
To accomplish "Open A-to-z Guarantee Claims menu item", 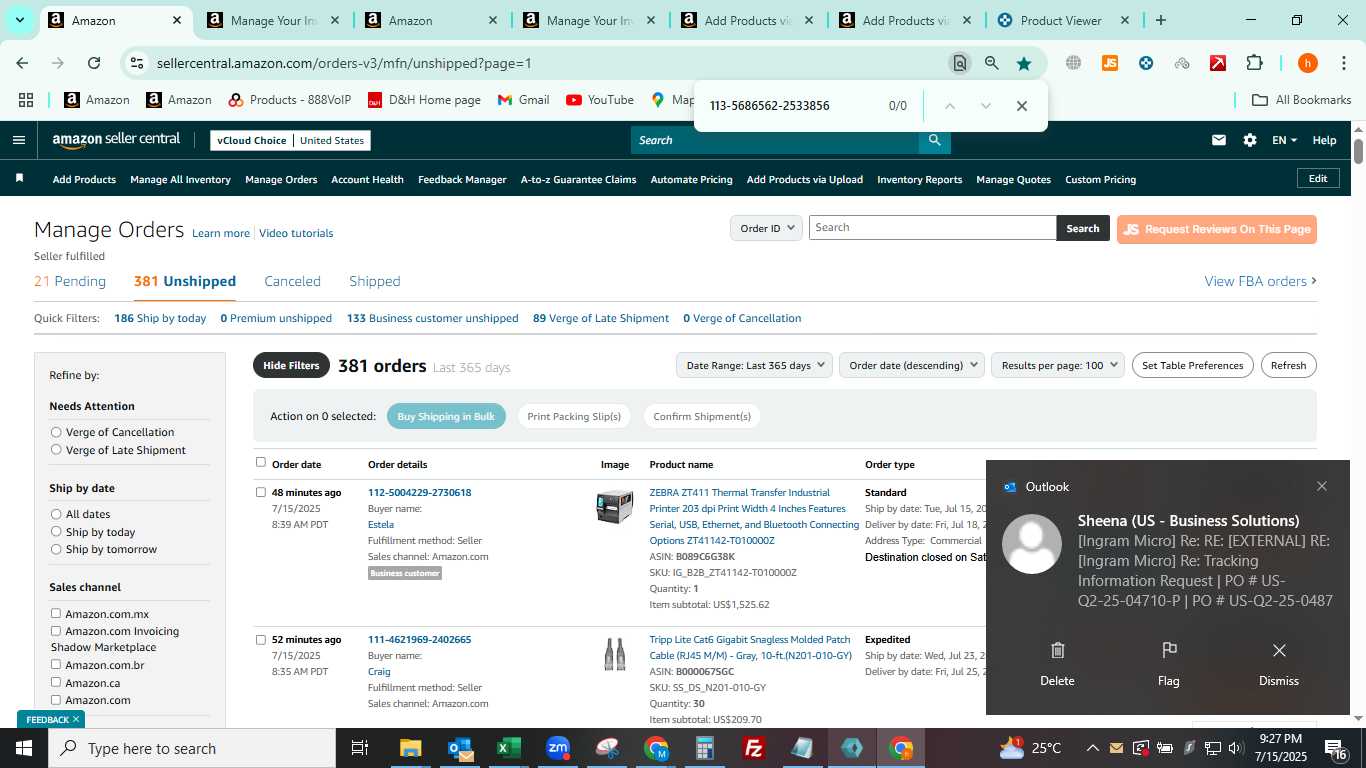I will pyautogui.click(x=578, y=179).
